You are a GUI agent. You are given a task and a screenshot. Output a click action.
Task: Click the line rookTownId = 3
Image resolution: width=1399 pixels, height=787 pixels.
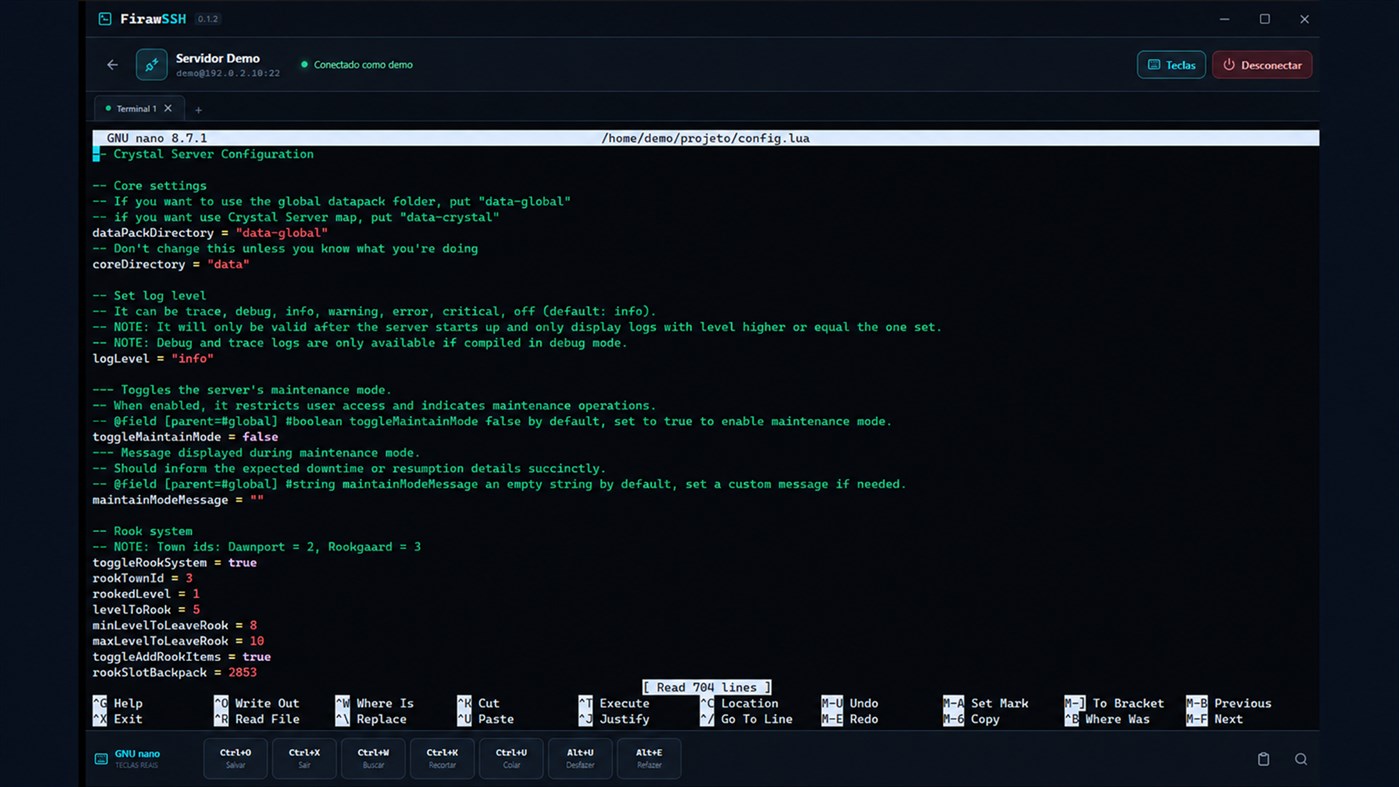coord(142,578)
